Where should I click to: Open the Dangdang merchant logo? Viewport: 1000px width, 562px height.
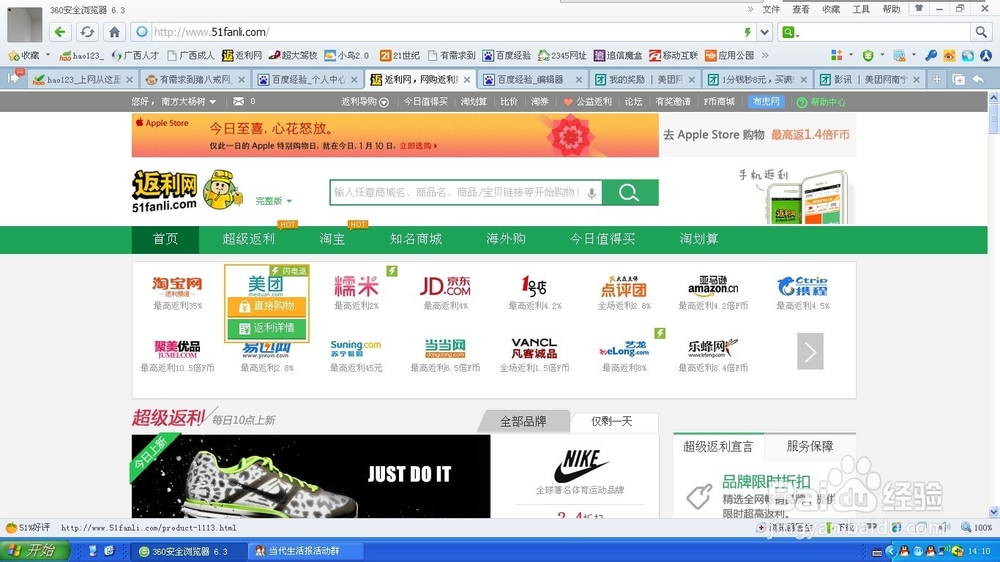(445, 348)
